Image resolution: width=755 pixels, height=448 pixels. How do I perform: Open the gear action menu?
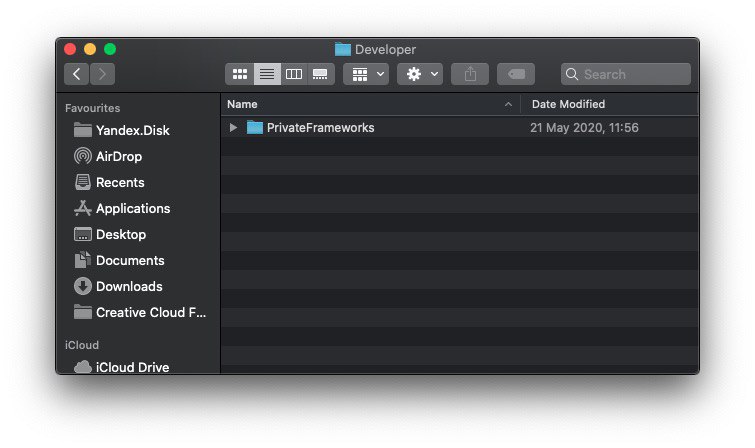pyautogui.click(x=420, y=74)
